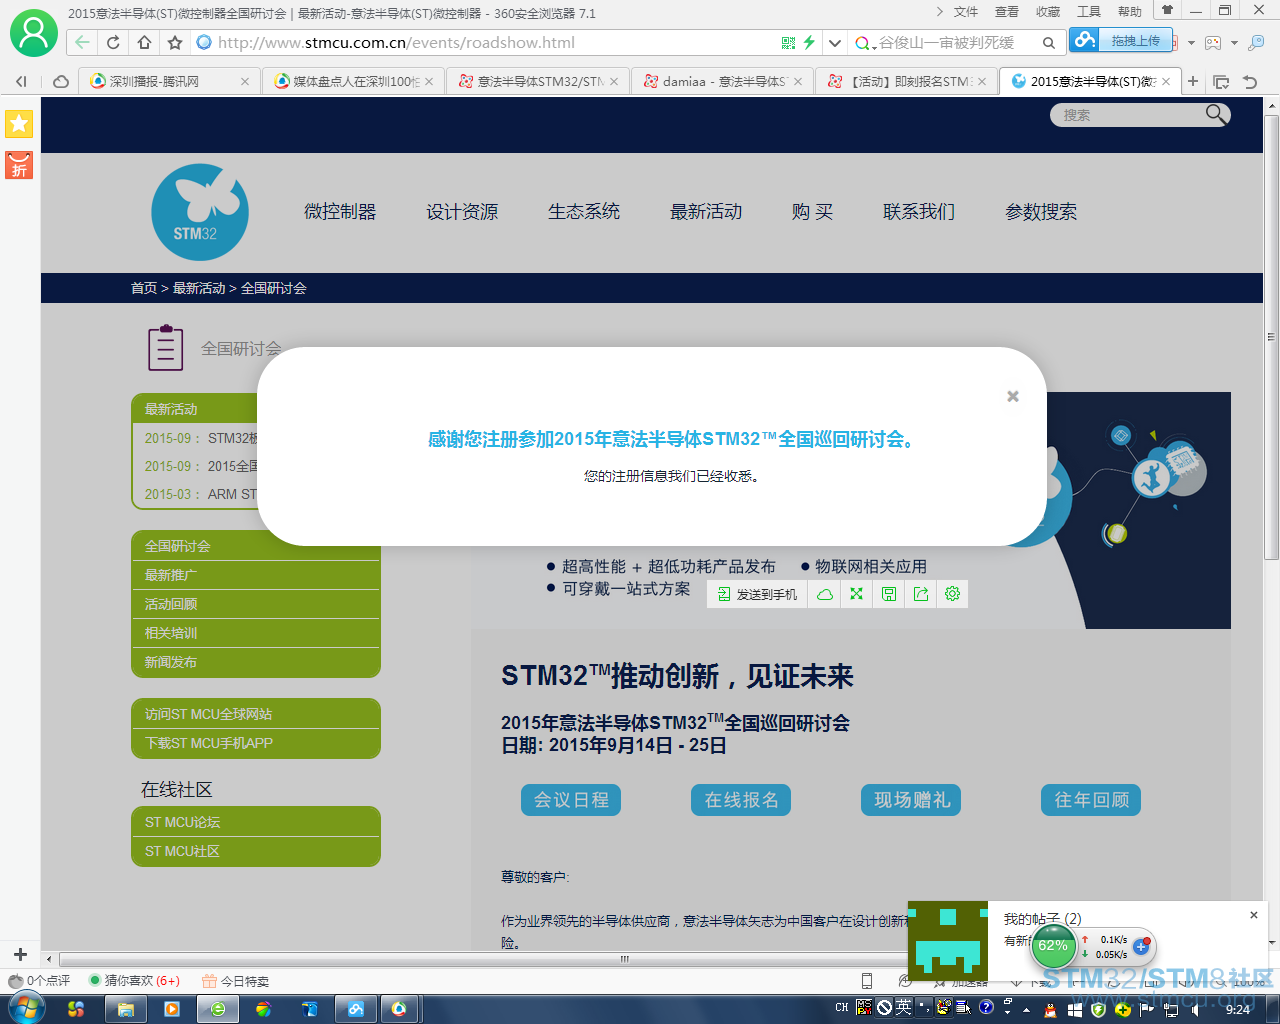Click the horizontal scrollbar thumb
The height and width of the screenshot is (1024, 1280).
pos(624,959)
